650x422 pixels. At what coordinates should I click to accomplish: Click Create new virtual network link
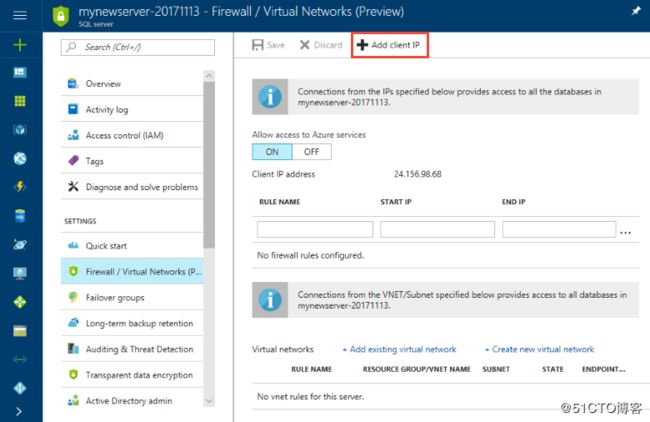(539, 349)
